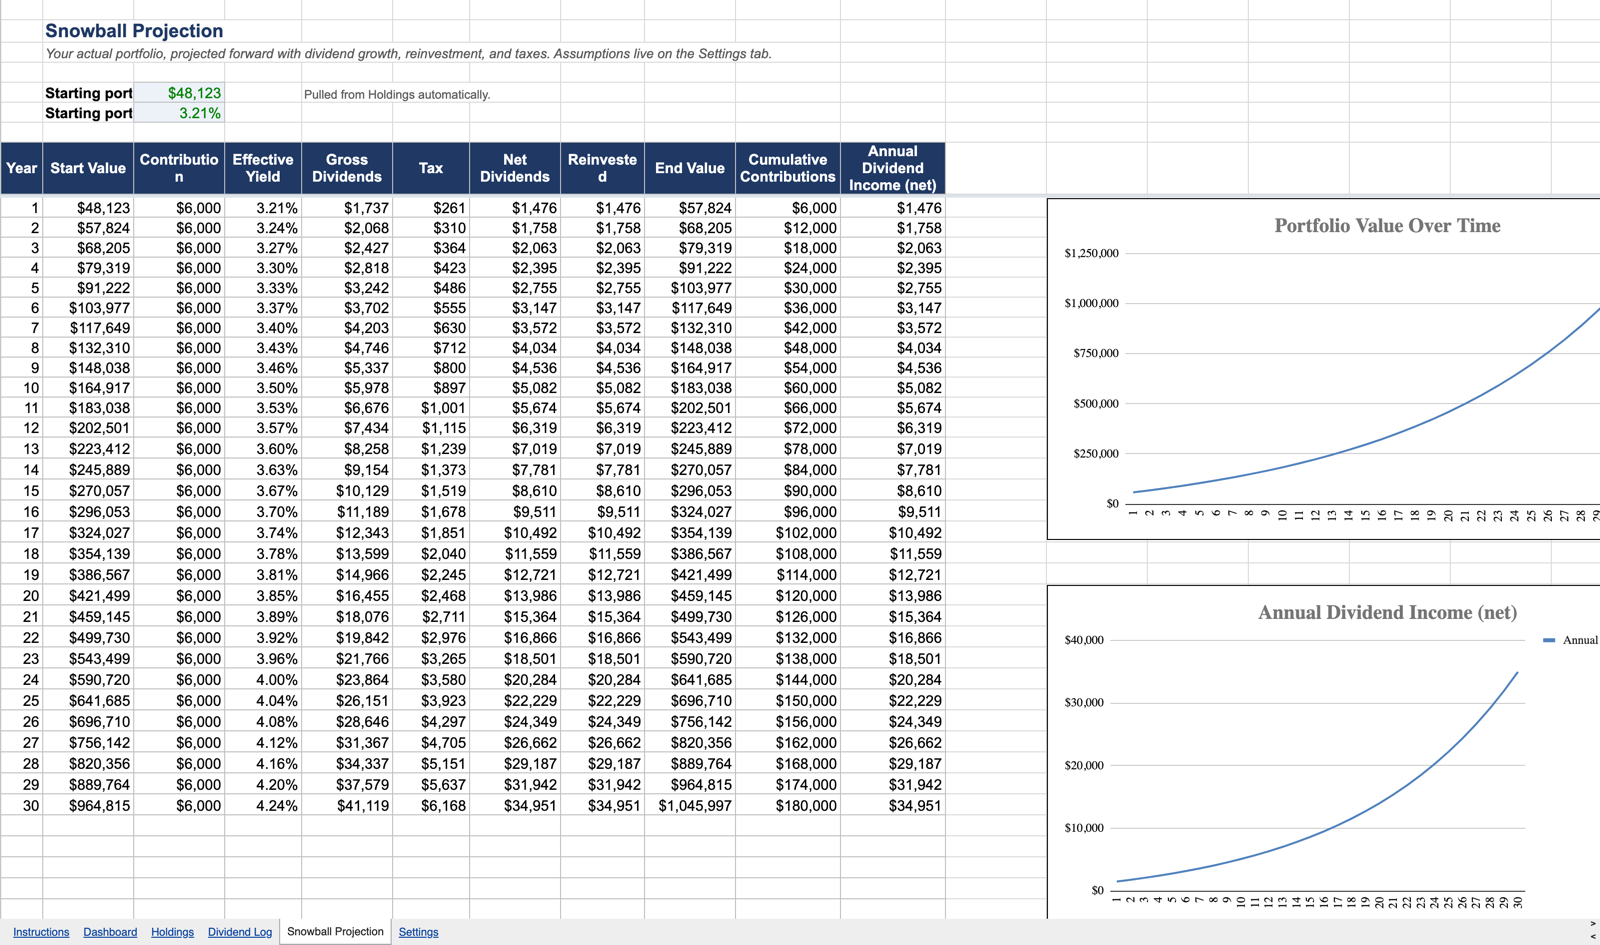Select row number 19 cell in Year column
The width and height of the screenshot is (1600, 945).
click(21, 575)
